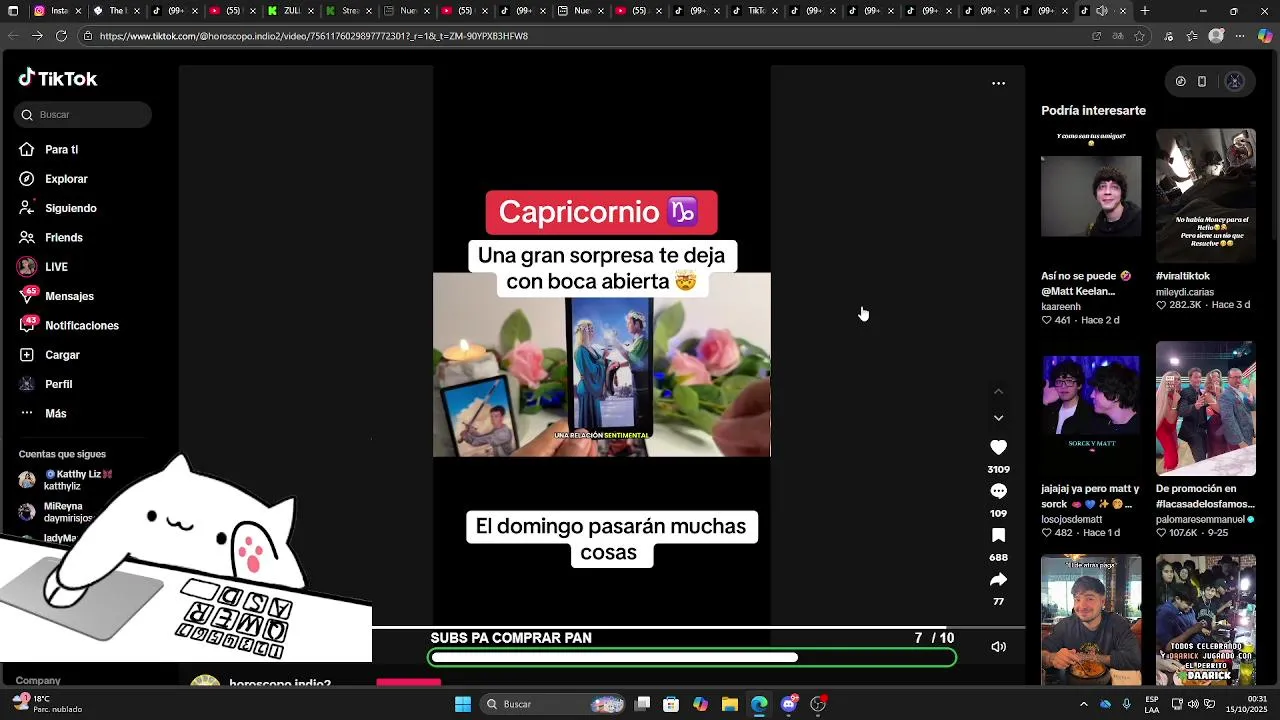Screen dimensions: 1280x720
Task: Open the 'Así no se puede' suggested video
Action: click(x=1091, y=196)
